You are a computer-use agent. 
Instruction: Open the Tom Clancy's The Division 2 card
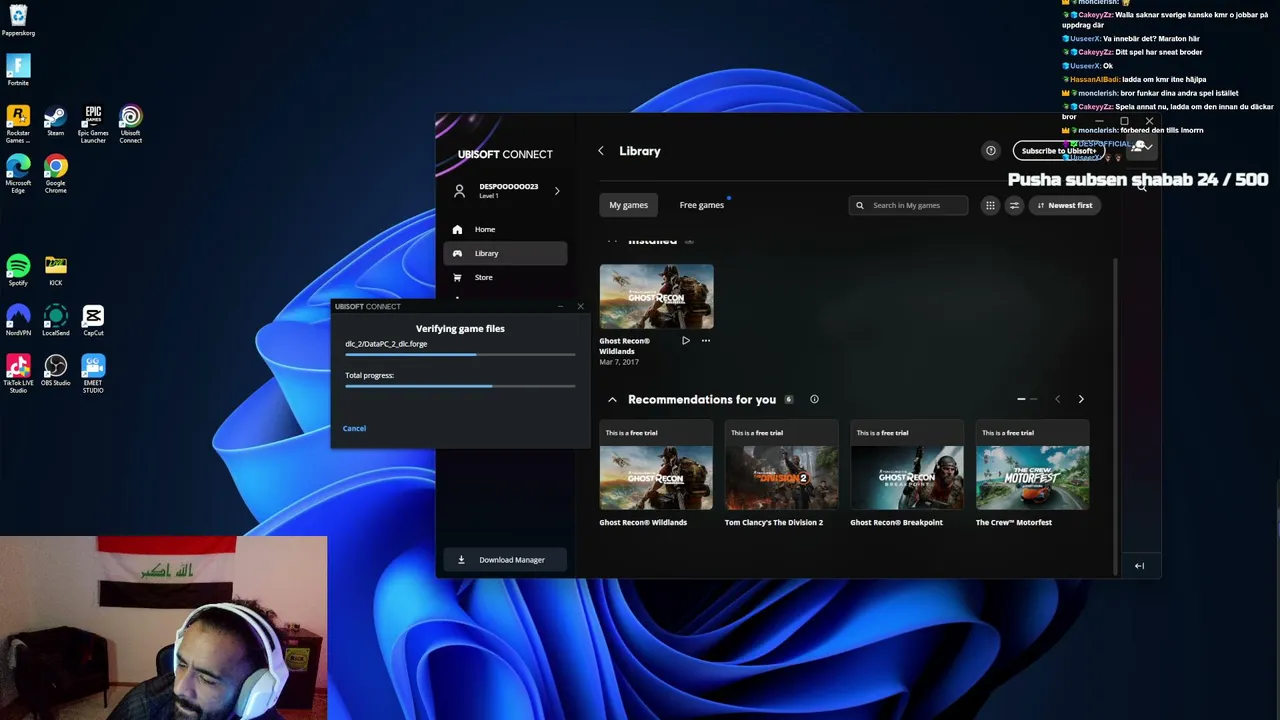[781, 473]
